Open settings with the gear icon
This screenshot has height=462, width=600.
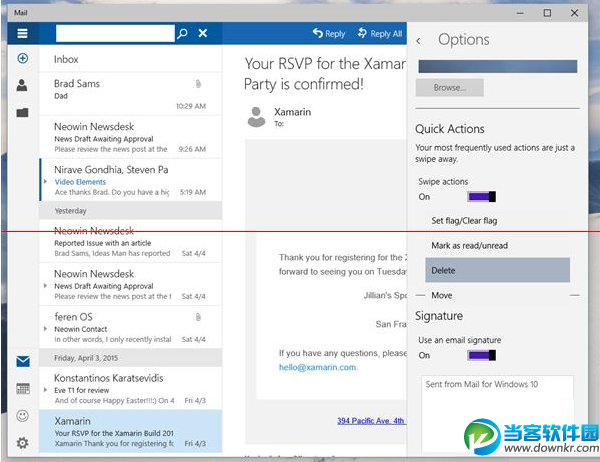(23, 443)
